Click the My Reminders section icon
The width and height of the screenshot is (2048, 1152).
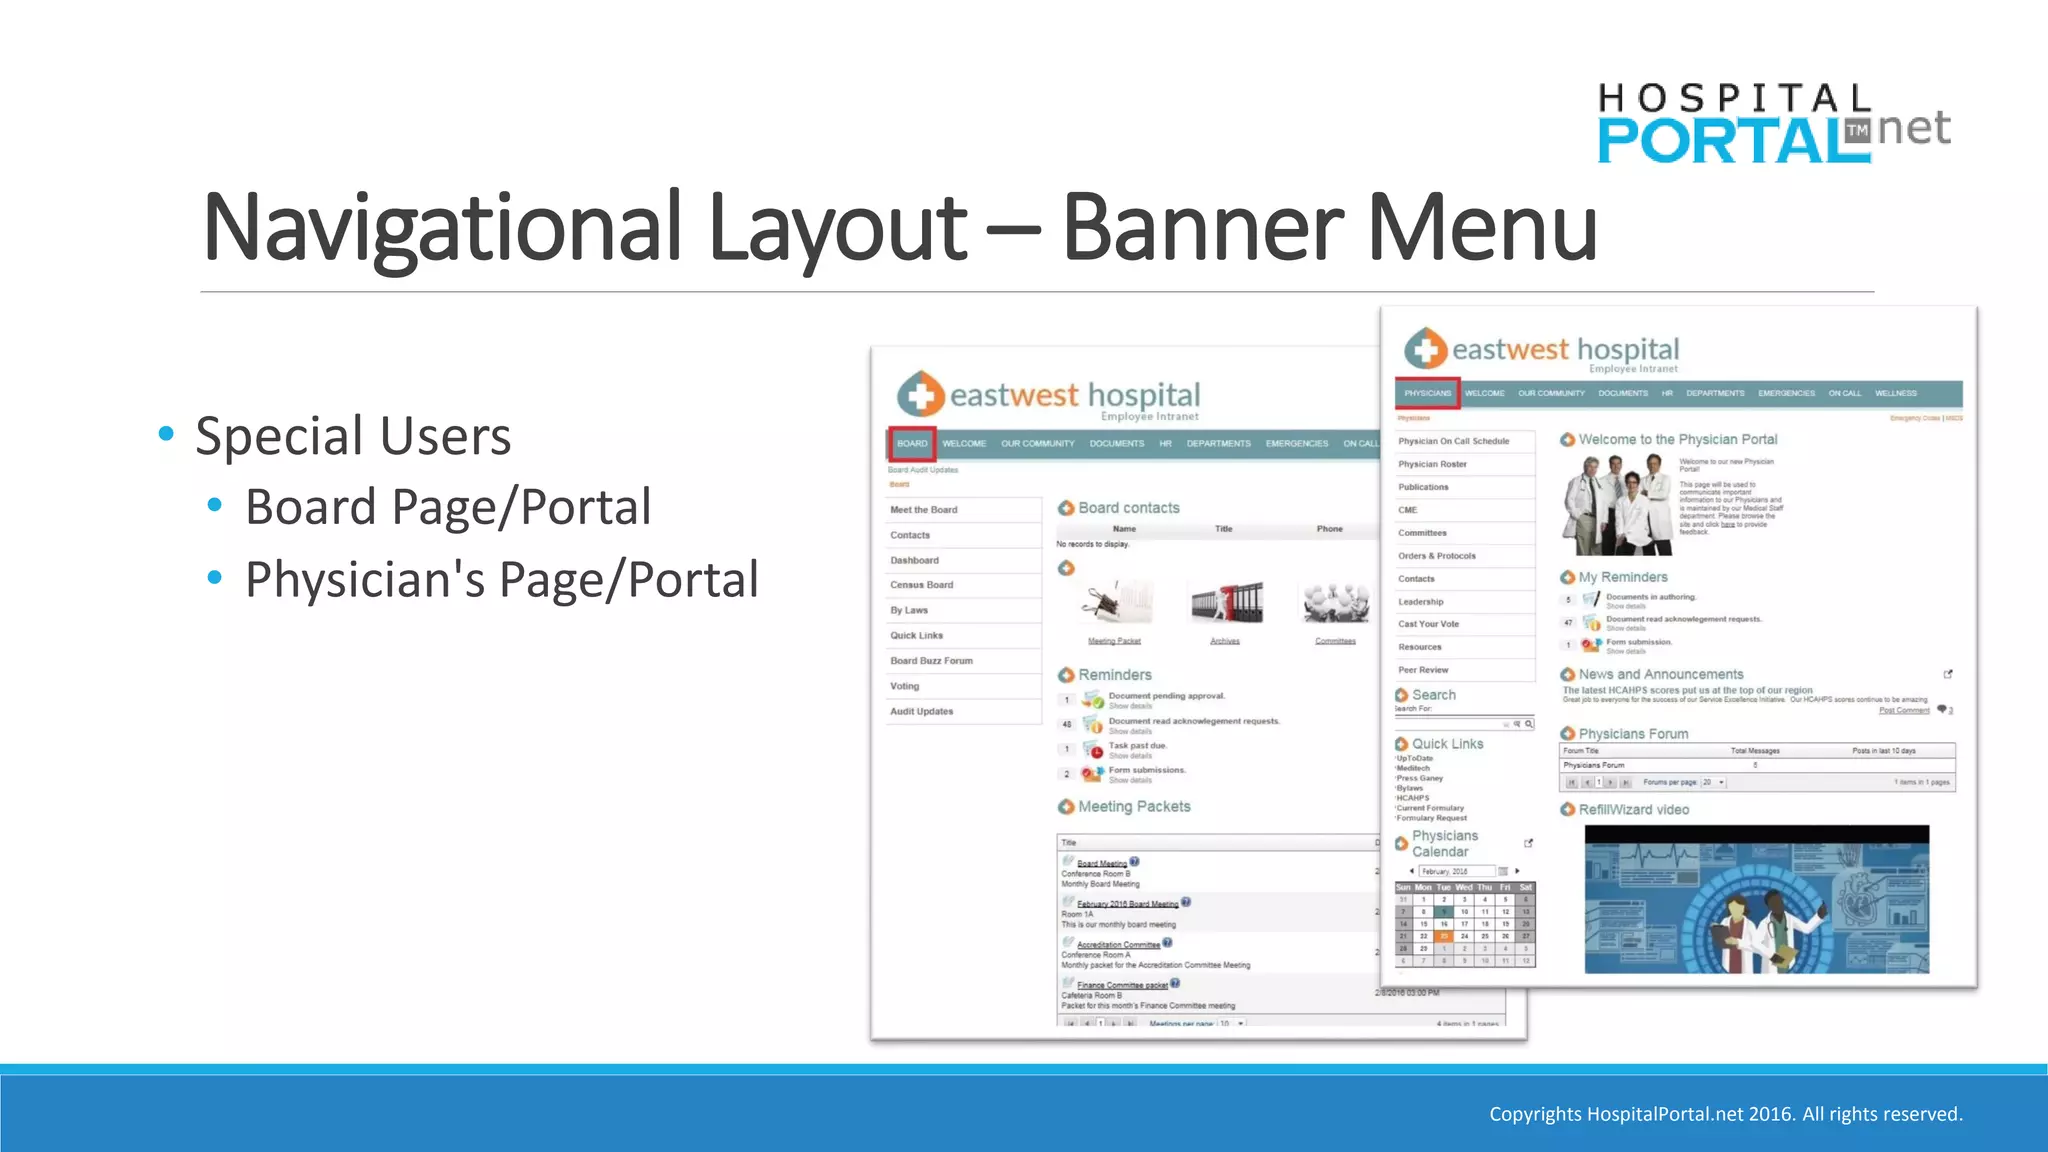point(1567,578)
